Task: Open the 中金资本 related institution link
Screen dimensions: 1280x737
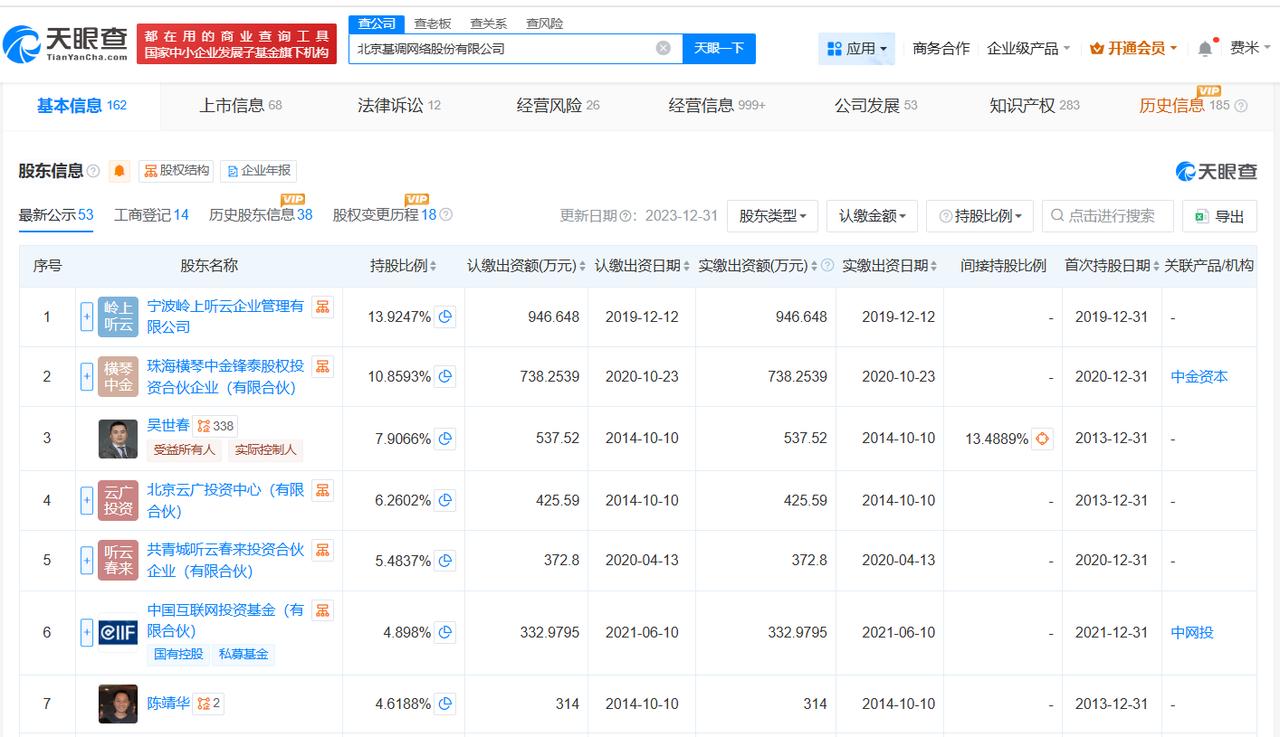Action: coord(1198,377)
